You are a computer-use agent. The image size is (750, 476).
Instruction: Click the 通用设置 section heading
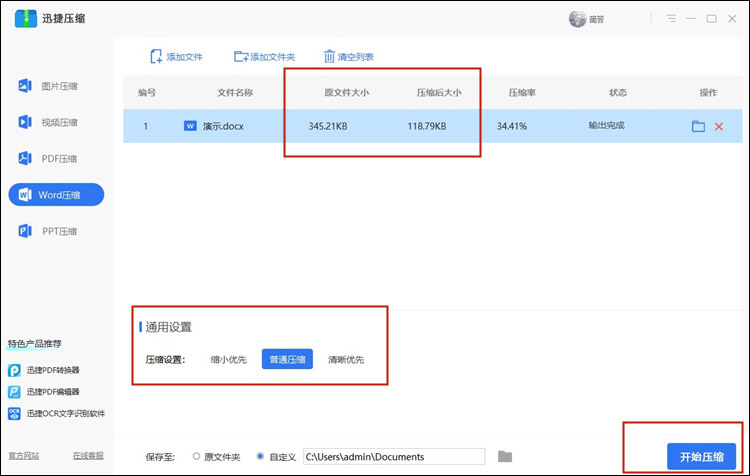pyautogui.click(x=168, y=327)
